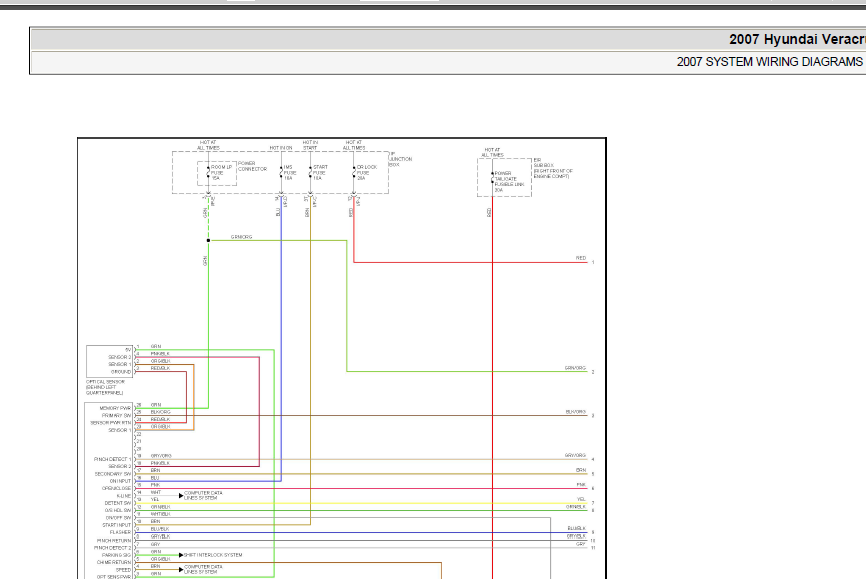Select the DR LOCK FUSE 20A label

pyautogui.click(x=367, y=172)
